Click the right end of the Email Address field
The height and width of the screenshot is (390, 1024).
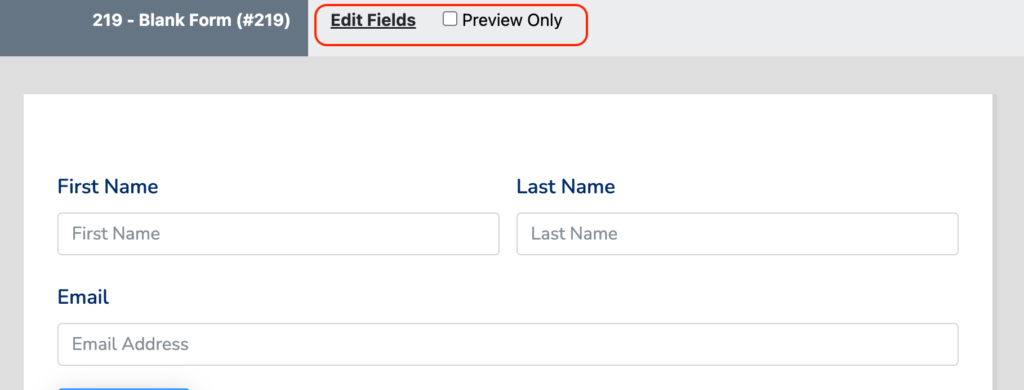(940, 344)
